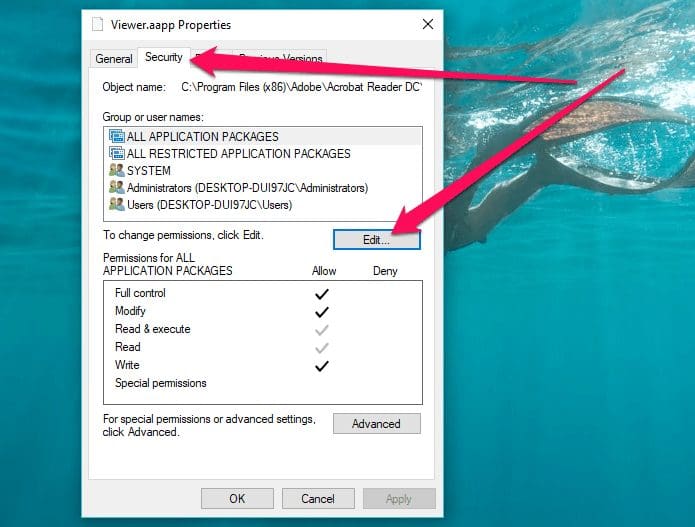The width and height of the screenshot is (695, 527).
Task: Switch to the General tab
Action: pos(113,59)
